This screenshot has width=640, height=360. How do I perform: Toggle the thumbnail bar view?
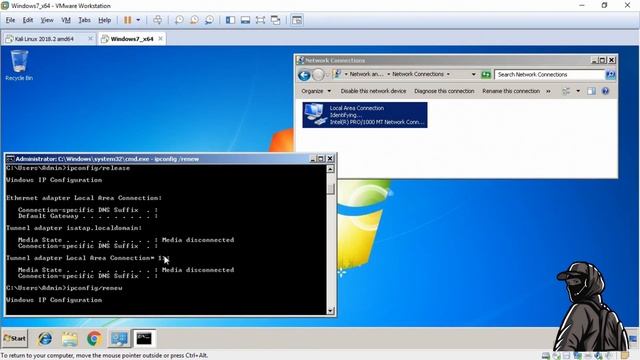pos(245,20)
